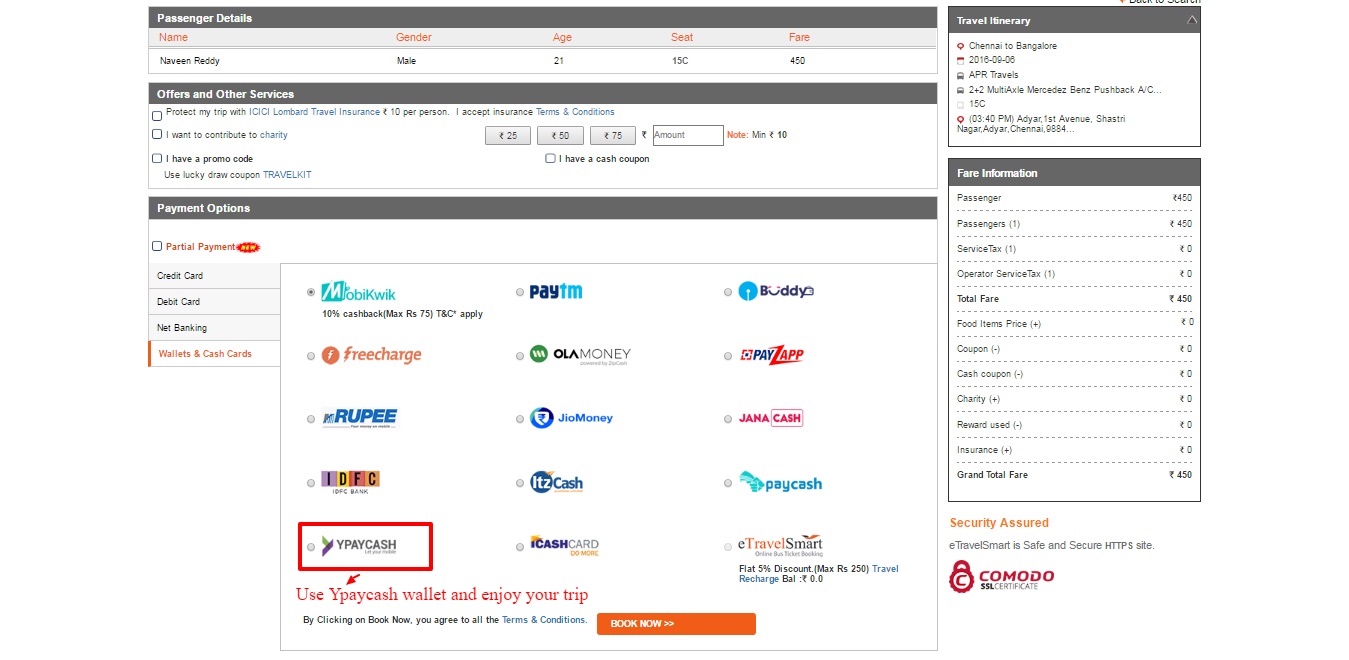Select the YPayCash radio button
The width and height of the screenshot is (1349, 660).
[311, 547]
